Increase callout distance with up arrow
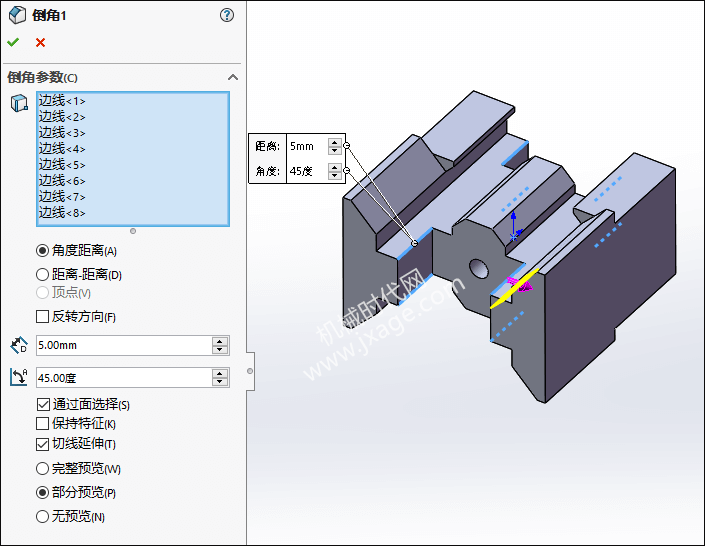The image size is (705, 546). click(x=335, y=142)
